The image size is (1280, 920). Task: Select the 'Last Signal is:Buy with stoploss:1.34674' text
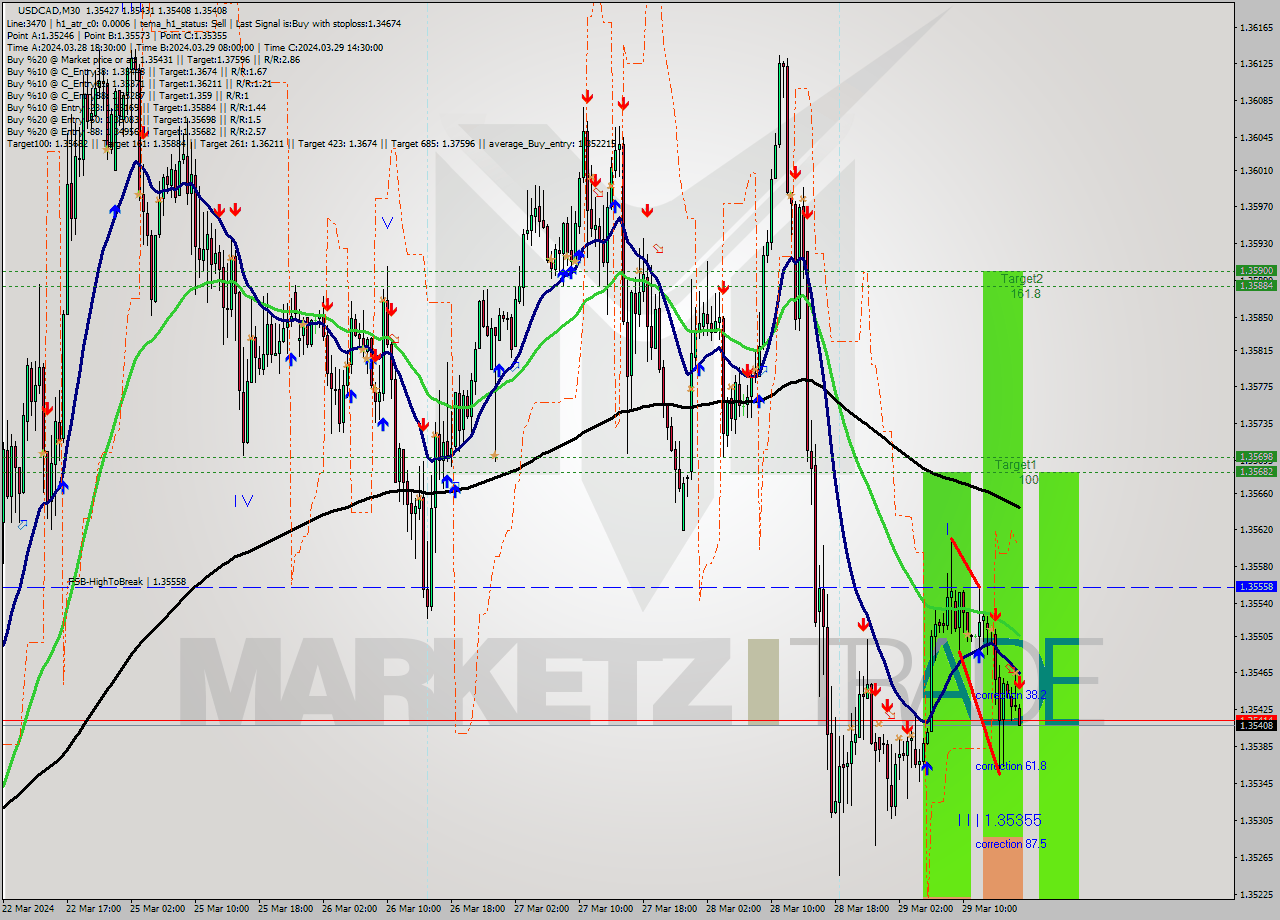(318, 23)
